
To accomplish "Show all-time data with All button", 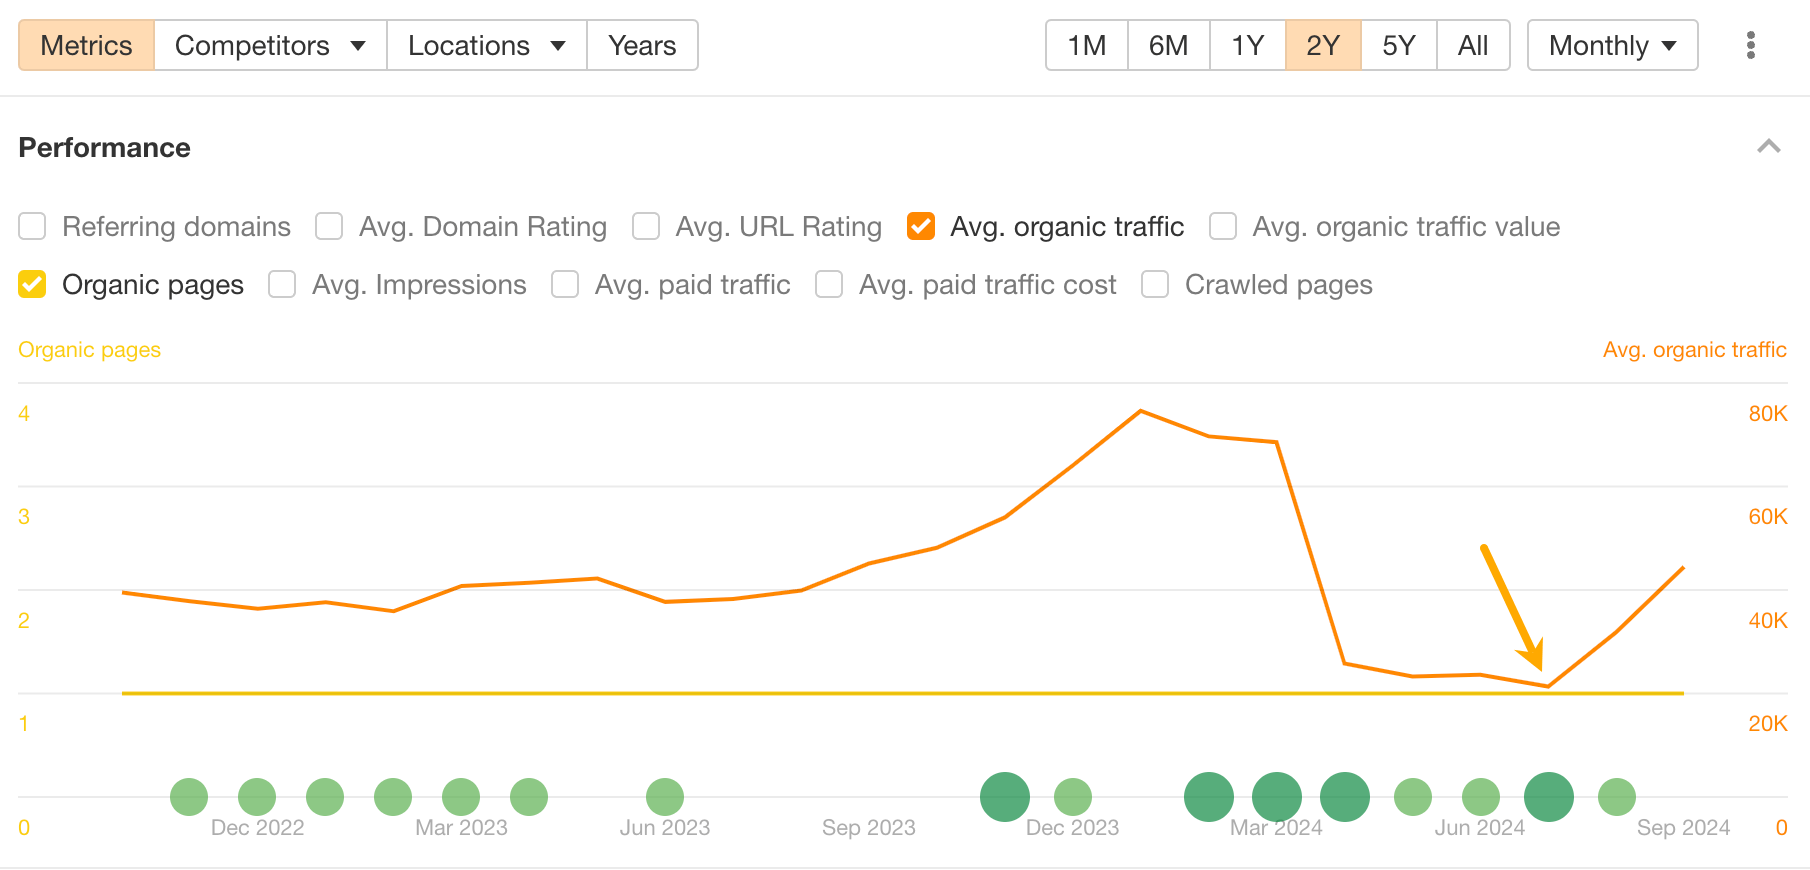I will (x=1472, y=45).
